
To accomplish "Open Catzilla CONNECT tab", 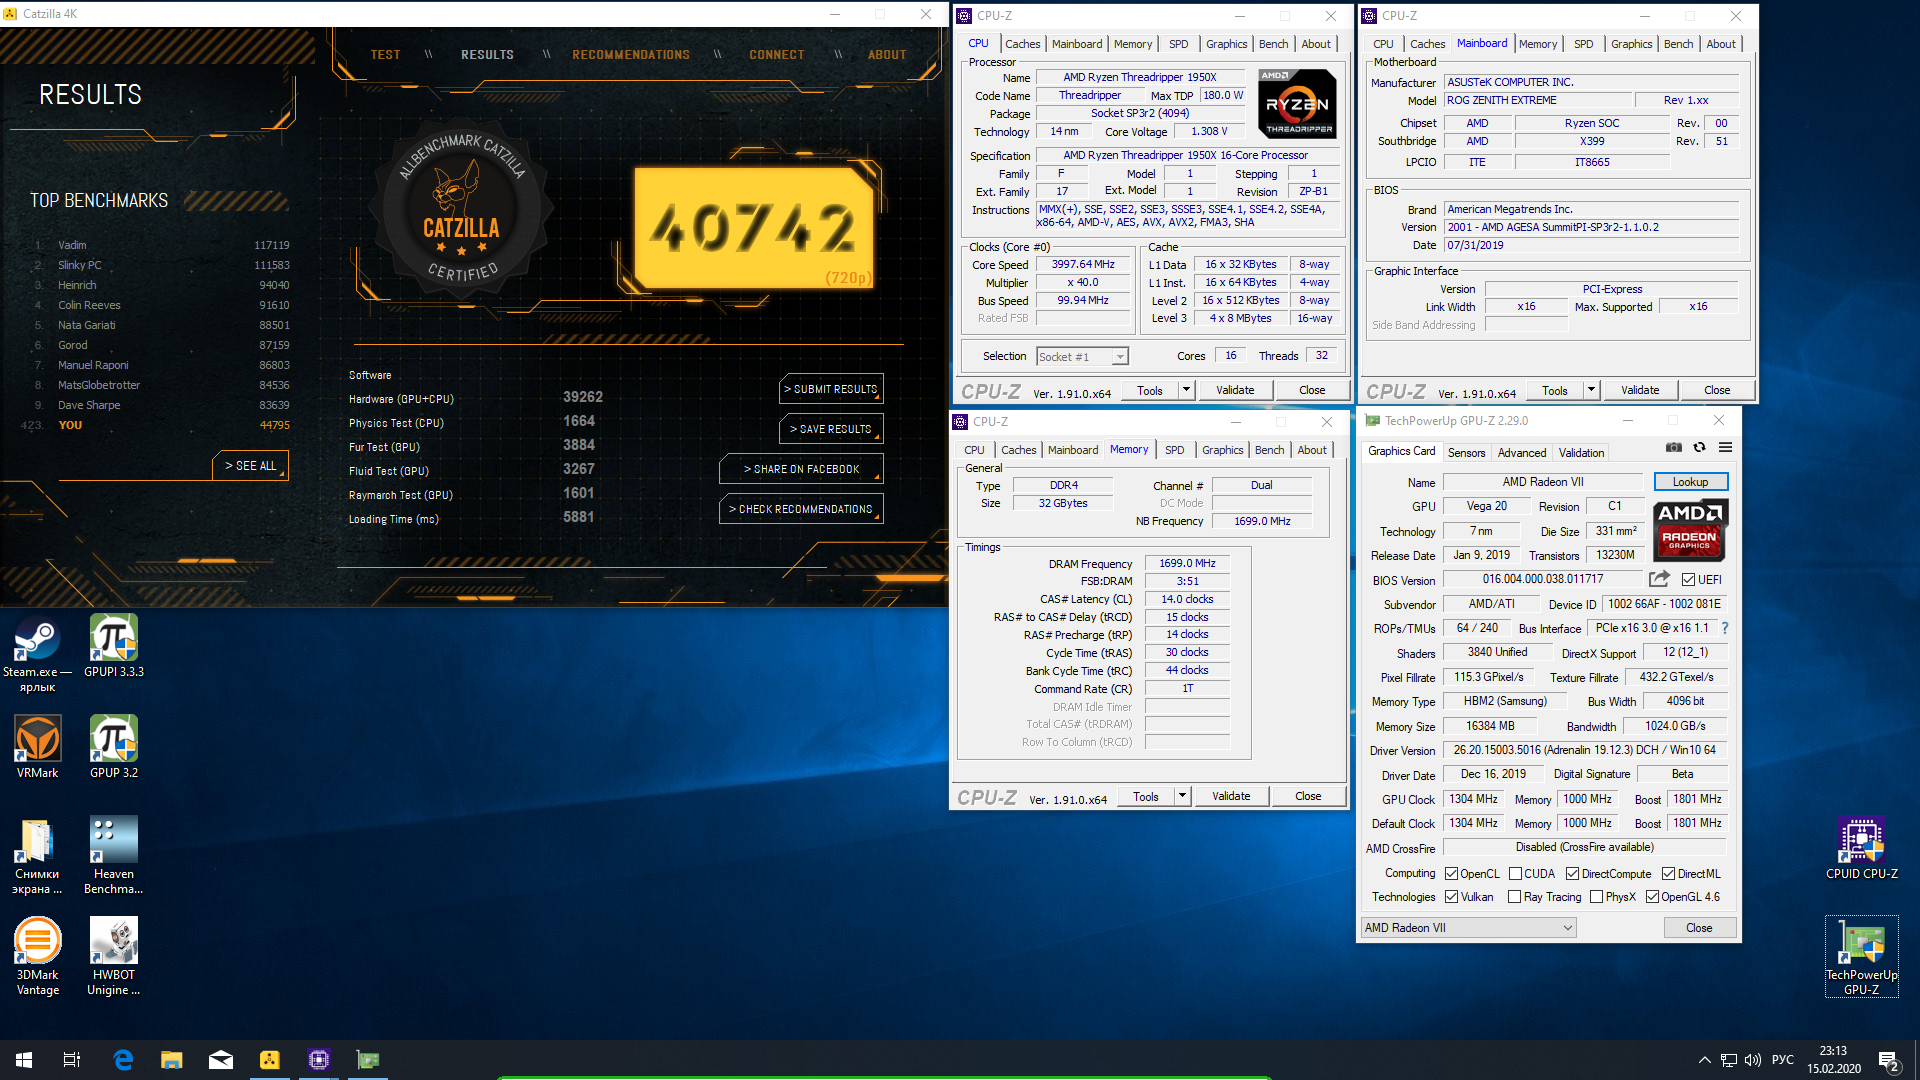I will [x=777, y=55].
